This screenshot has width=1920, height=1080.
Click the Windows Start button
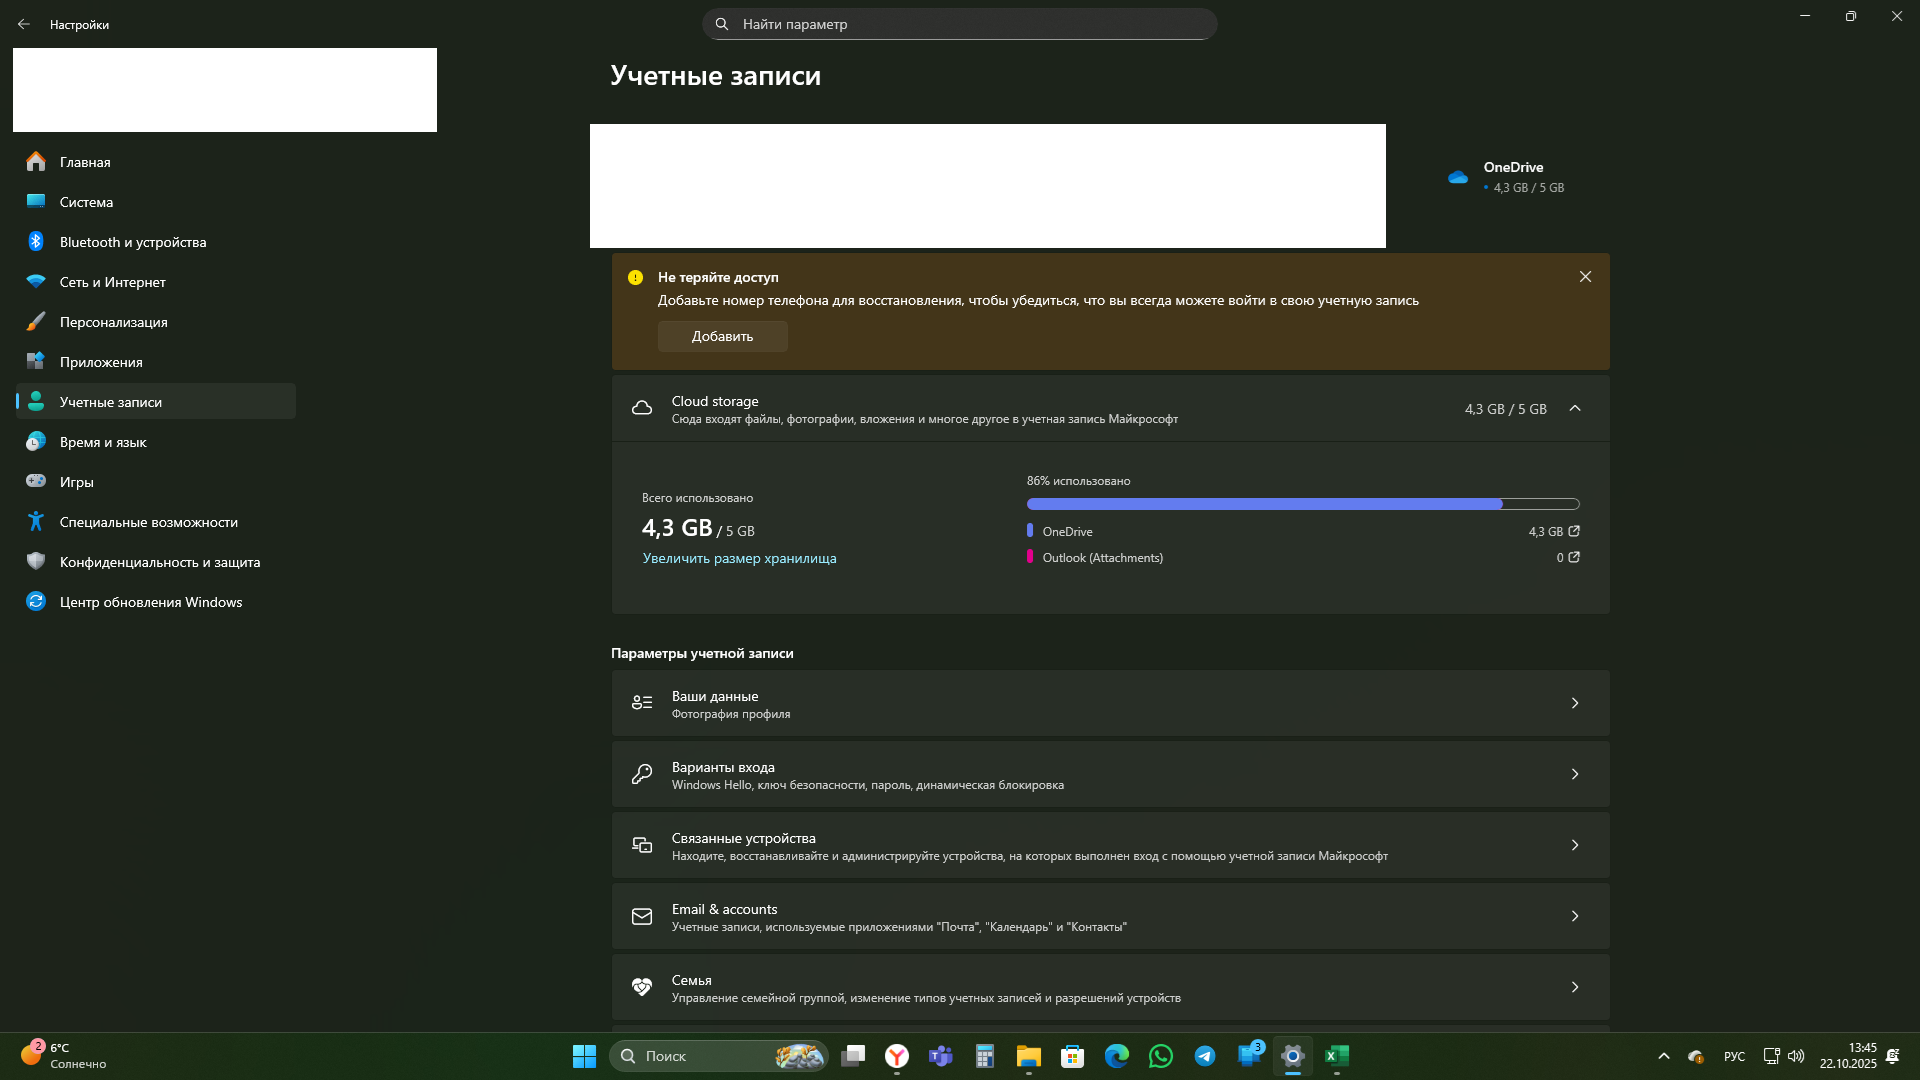[x=584, y=1056]
